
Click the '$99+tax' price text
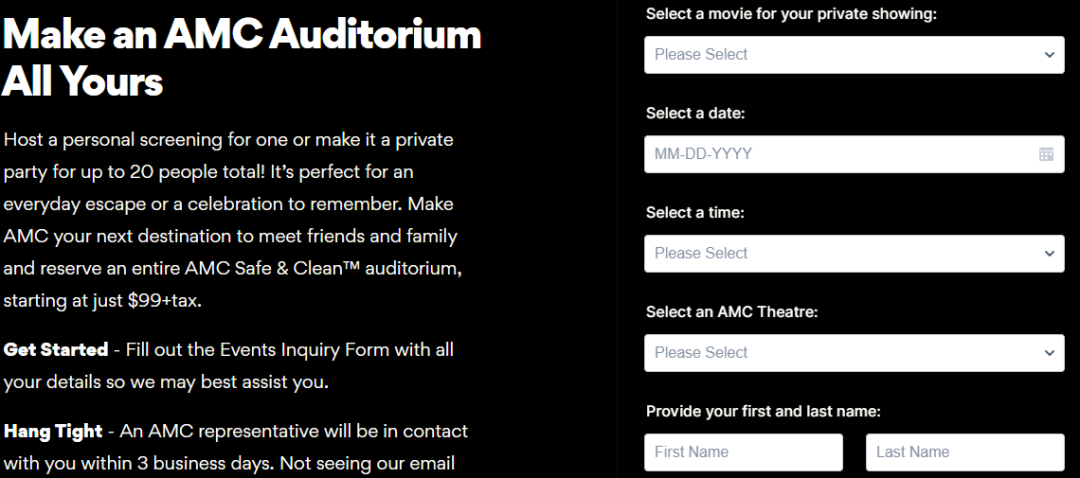[164, 301]
